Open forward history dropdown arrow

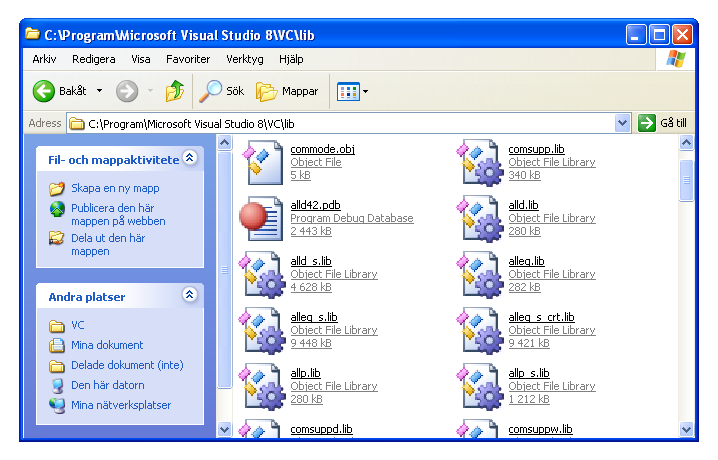pos(150,91)
